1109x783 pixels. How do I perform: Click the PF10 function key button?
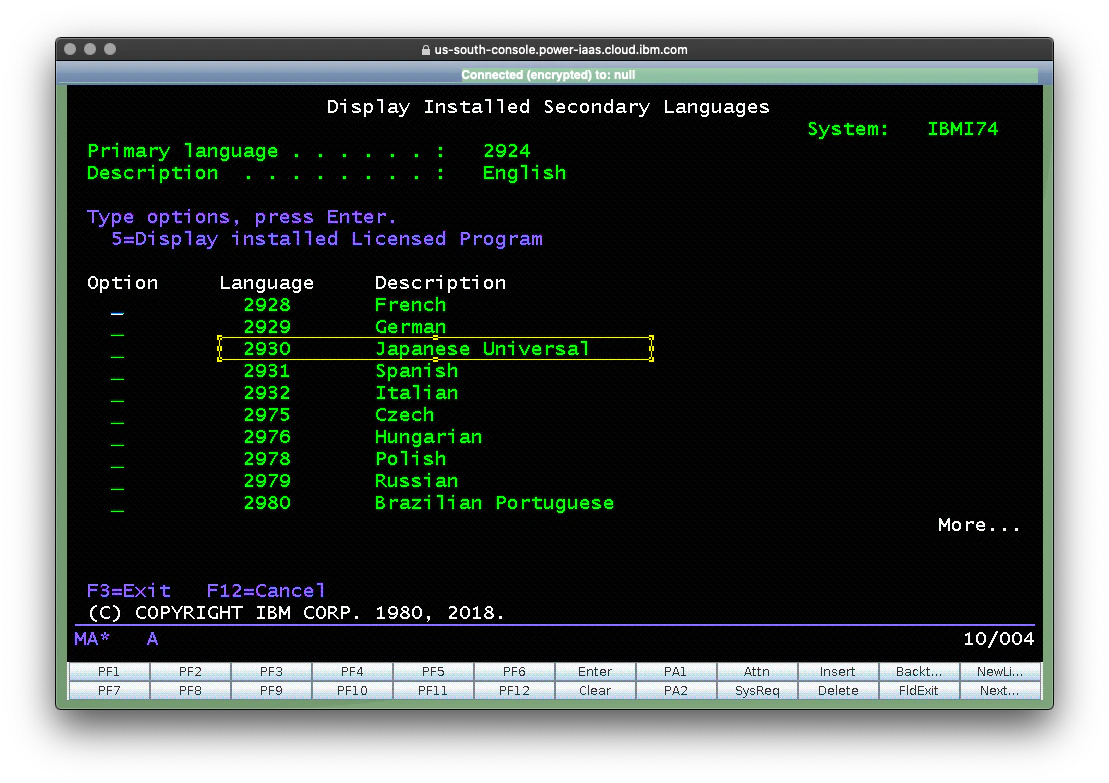coord(352,690)
